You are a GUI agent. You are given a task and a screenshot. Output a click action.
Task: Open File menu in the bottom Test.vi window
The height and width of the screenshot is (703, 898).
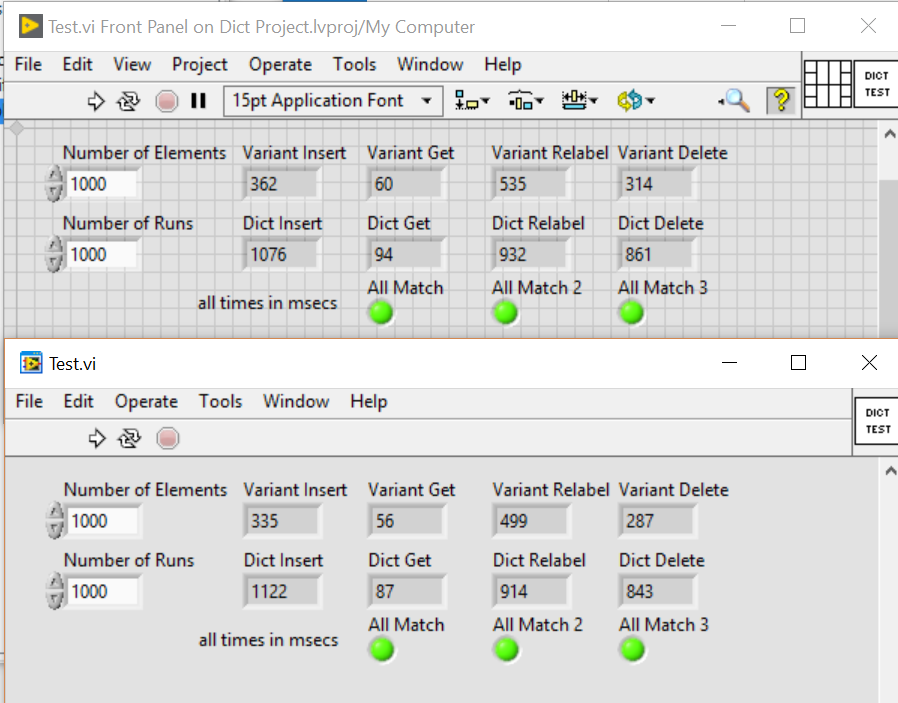point(29,401)
